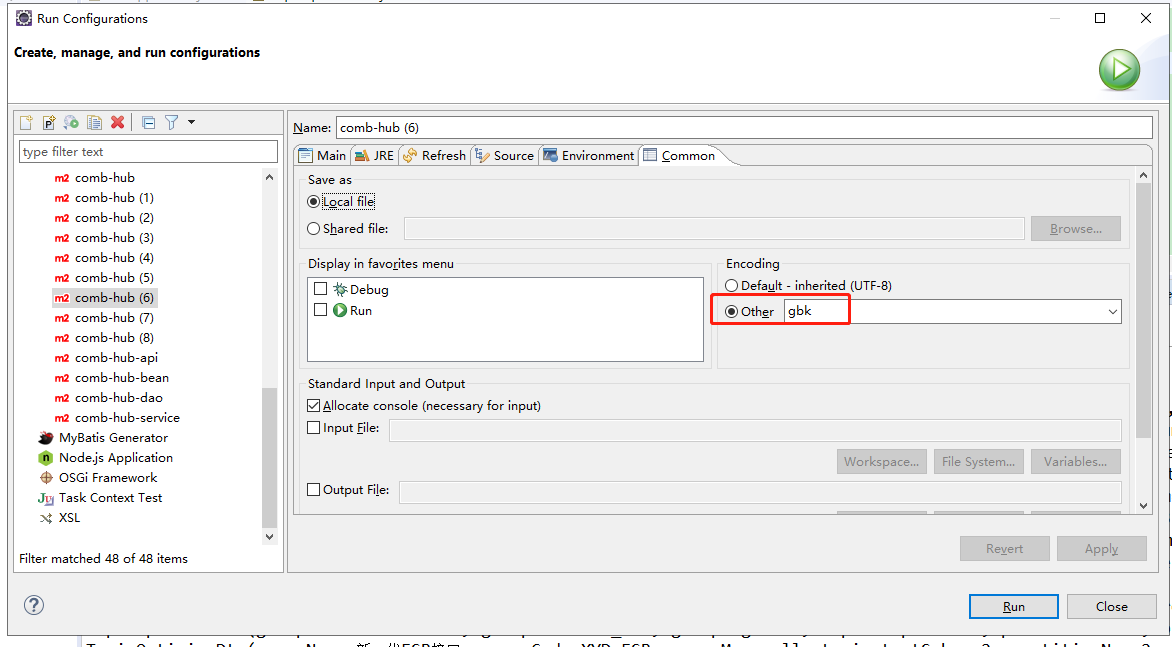
Task: Switch to the Main tab
Action: tap(322, 155)
